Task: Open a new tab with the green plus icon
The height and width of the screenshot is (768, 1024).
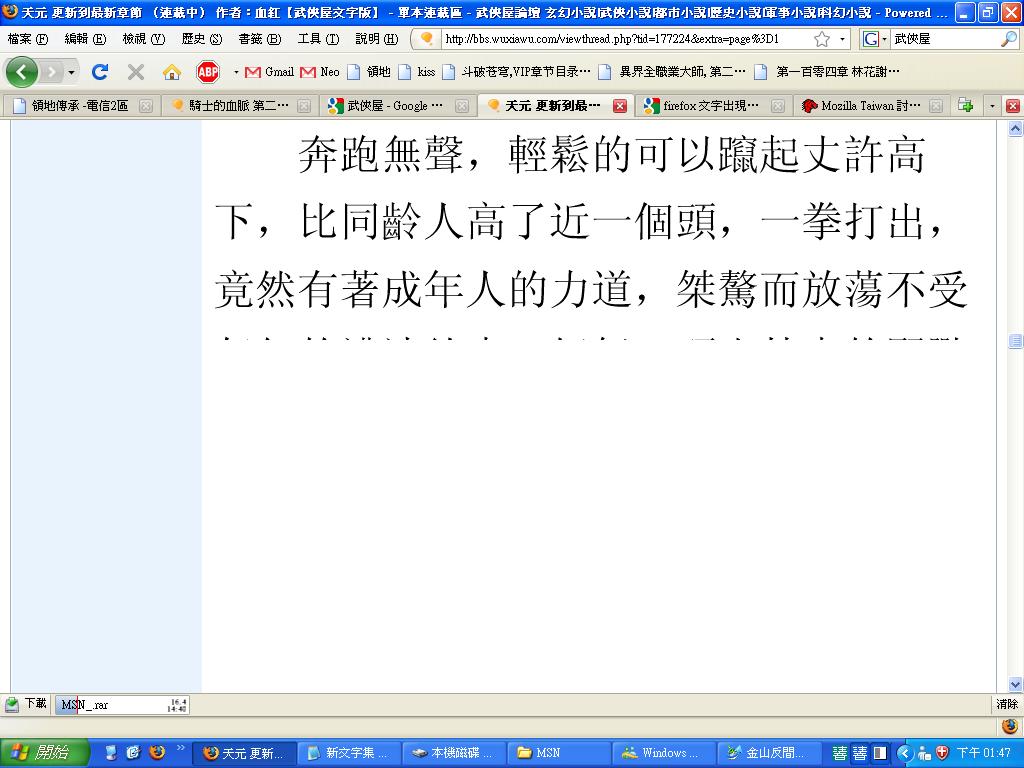Action: pos(965,106)
